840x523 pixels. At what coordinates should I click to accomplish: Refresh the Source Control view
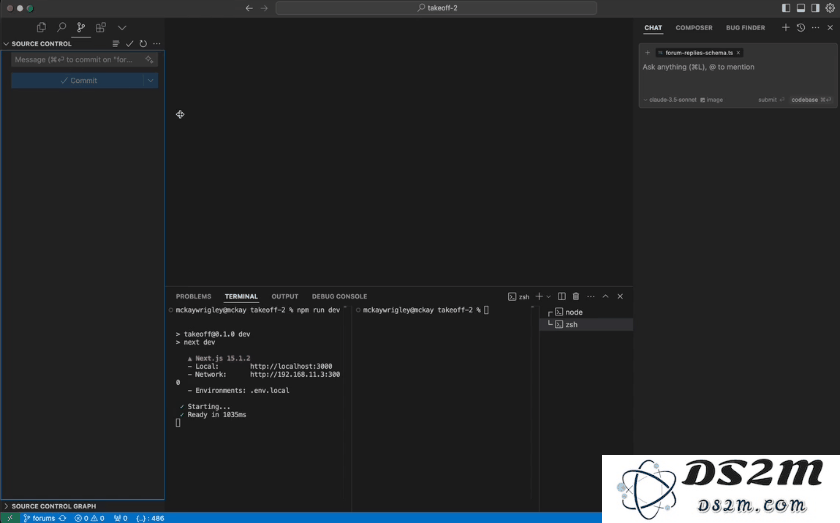point(143,44)
